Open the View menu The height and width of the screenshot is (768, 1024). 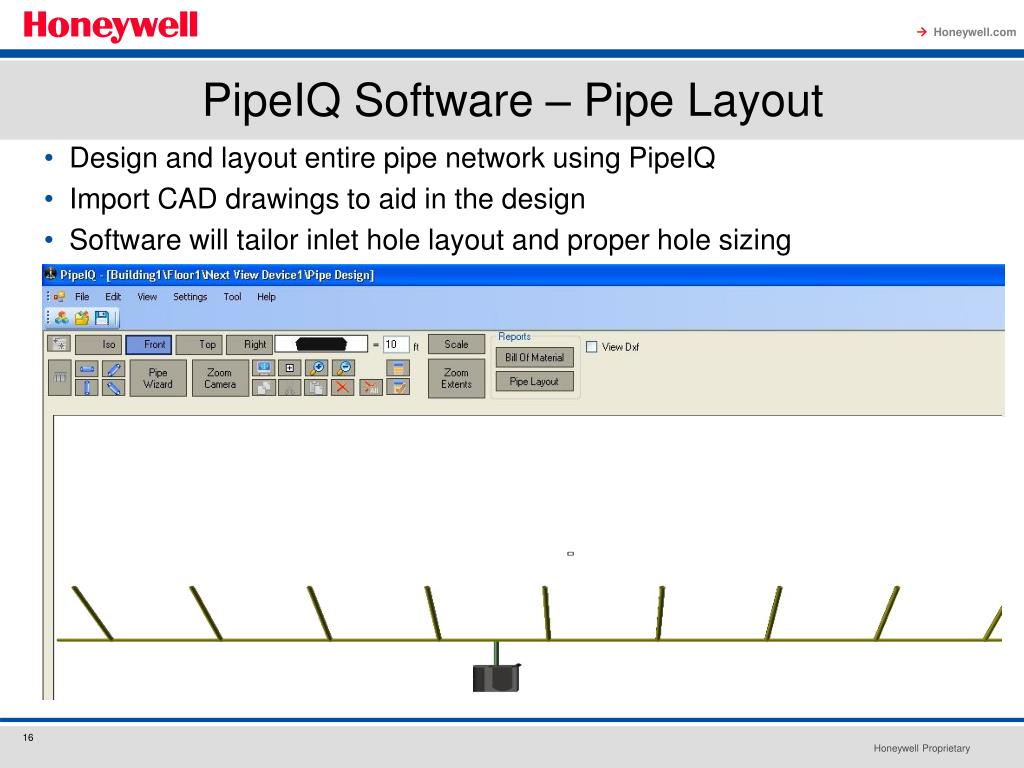(147, 296)
